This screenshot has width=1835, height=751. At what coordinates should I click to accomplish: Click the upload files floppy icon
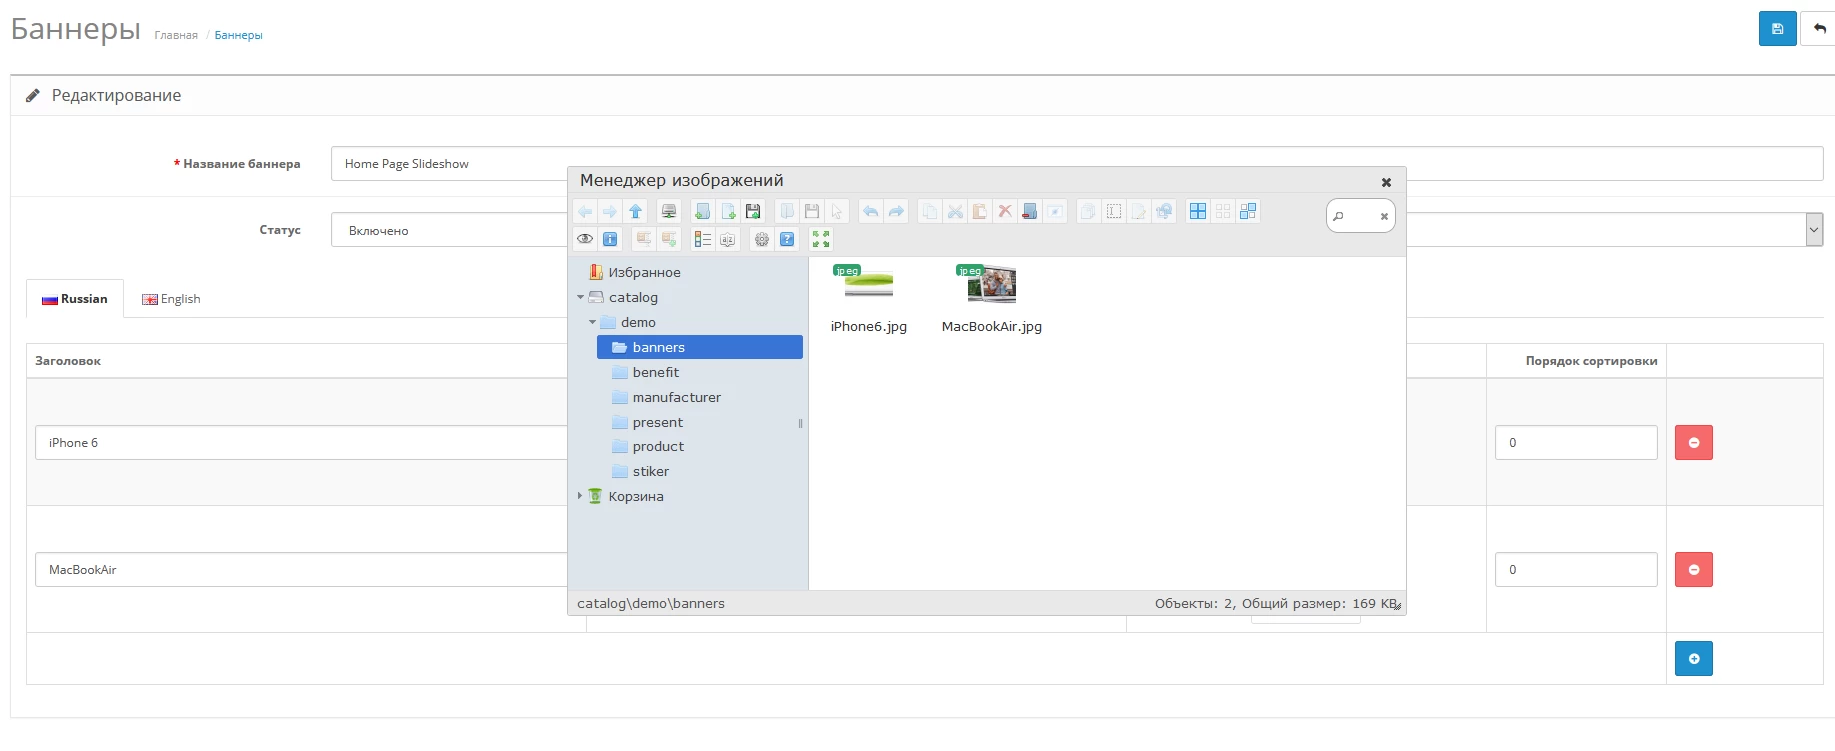pyautogui.click(x=753, y=211)
